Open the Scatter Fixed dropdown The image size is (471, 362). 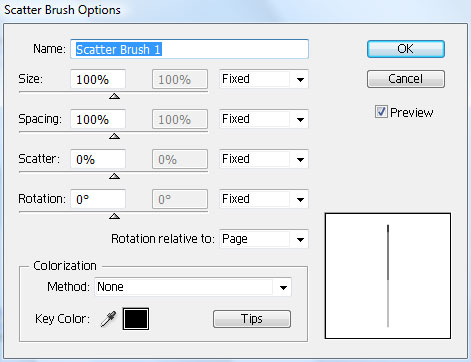264,159
